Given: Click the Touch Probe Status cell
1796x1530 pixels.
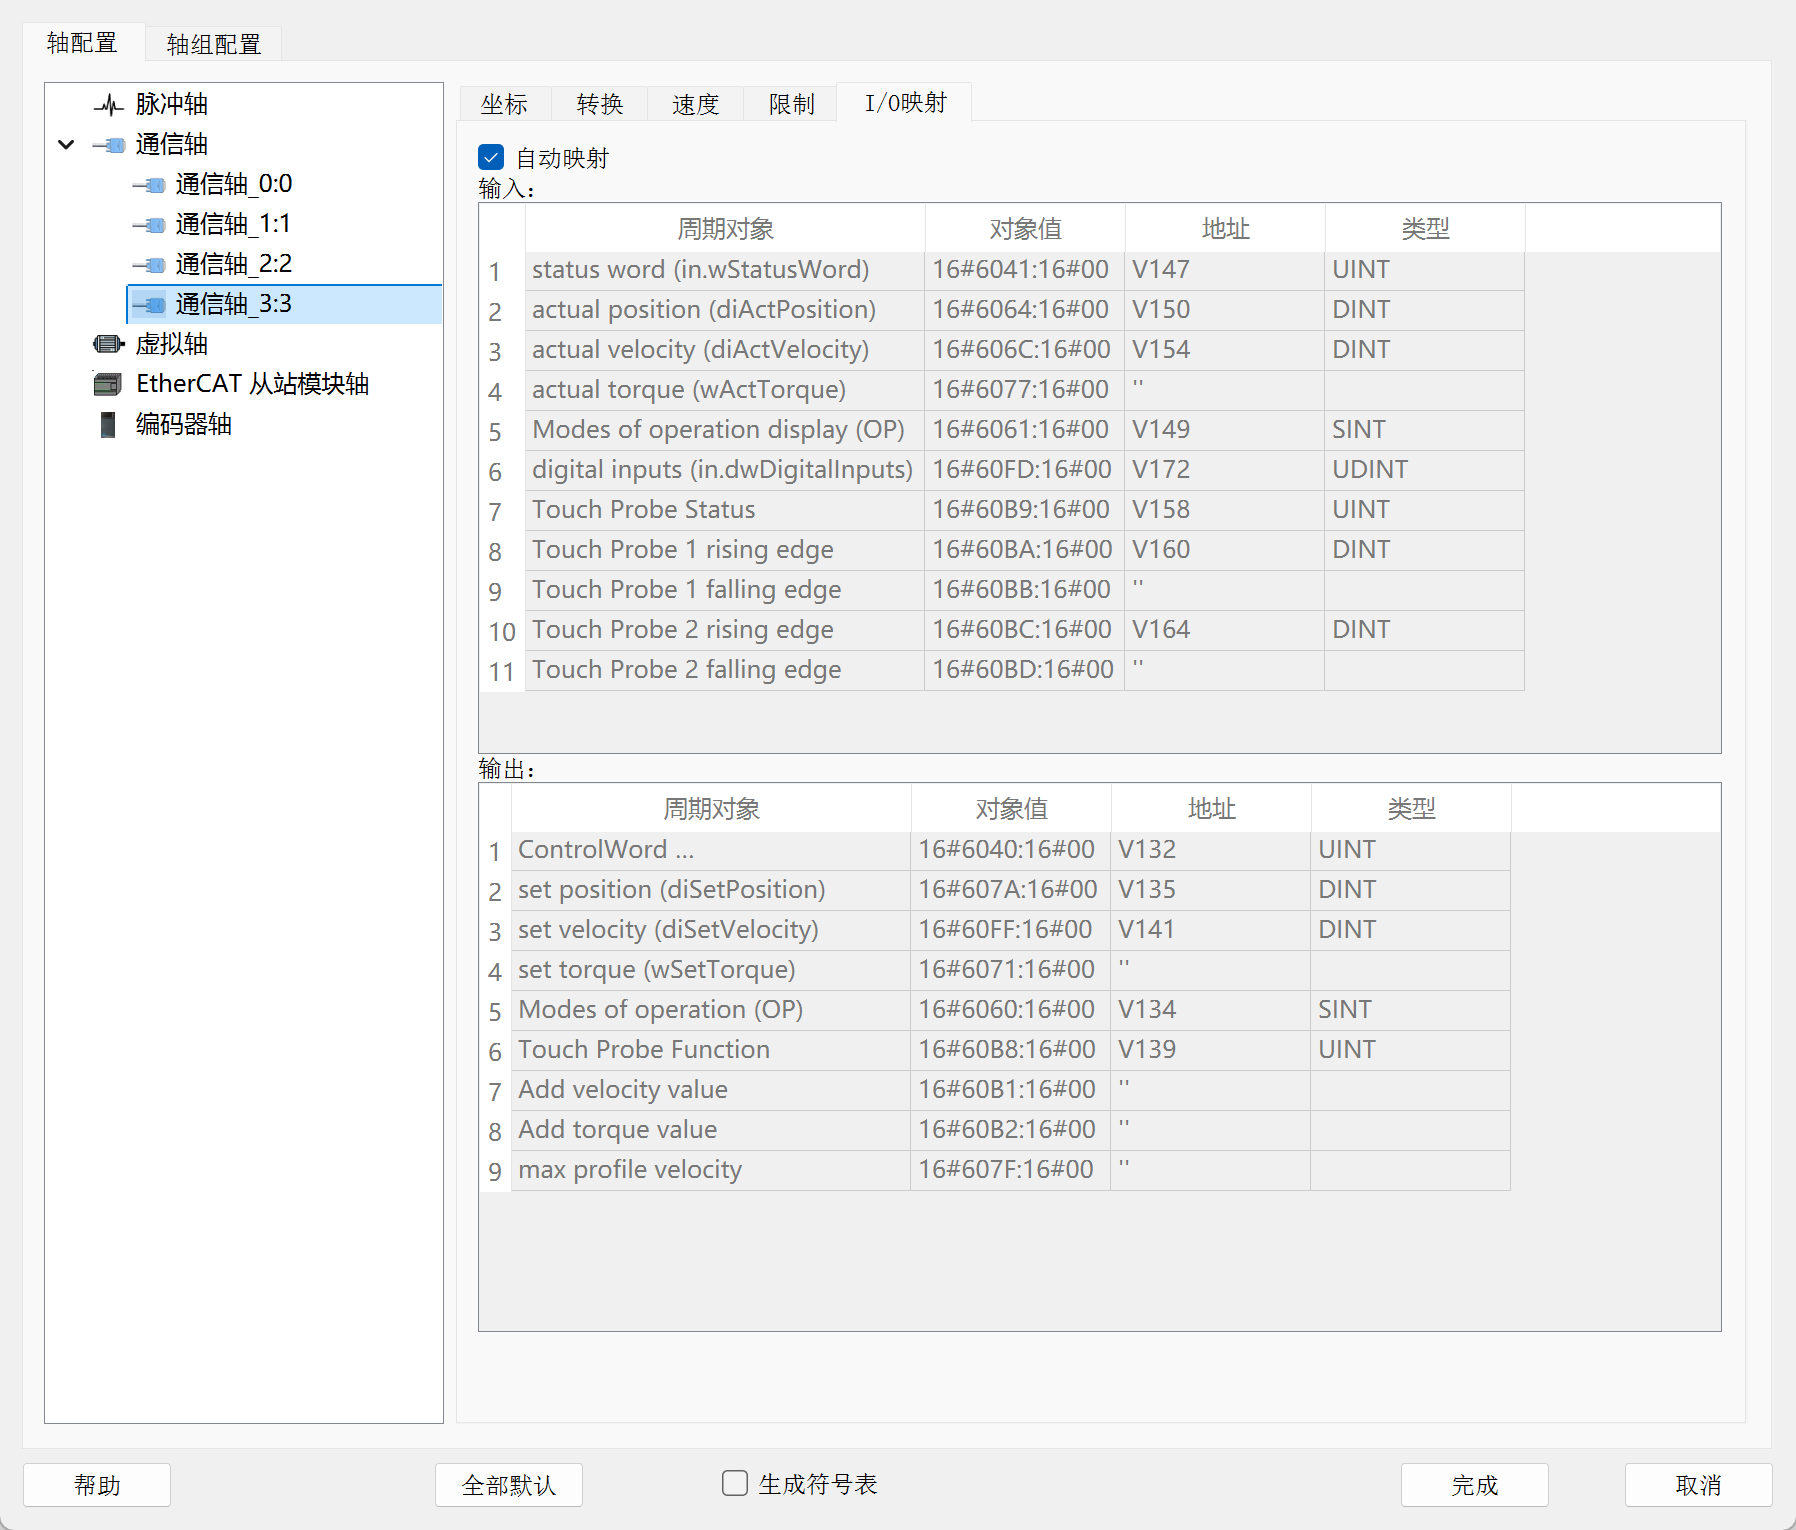Looking at the screenshot, I should click(725, 510).
